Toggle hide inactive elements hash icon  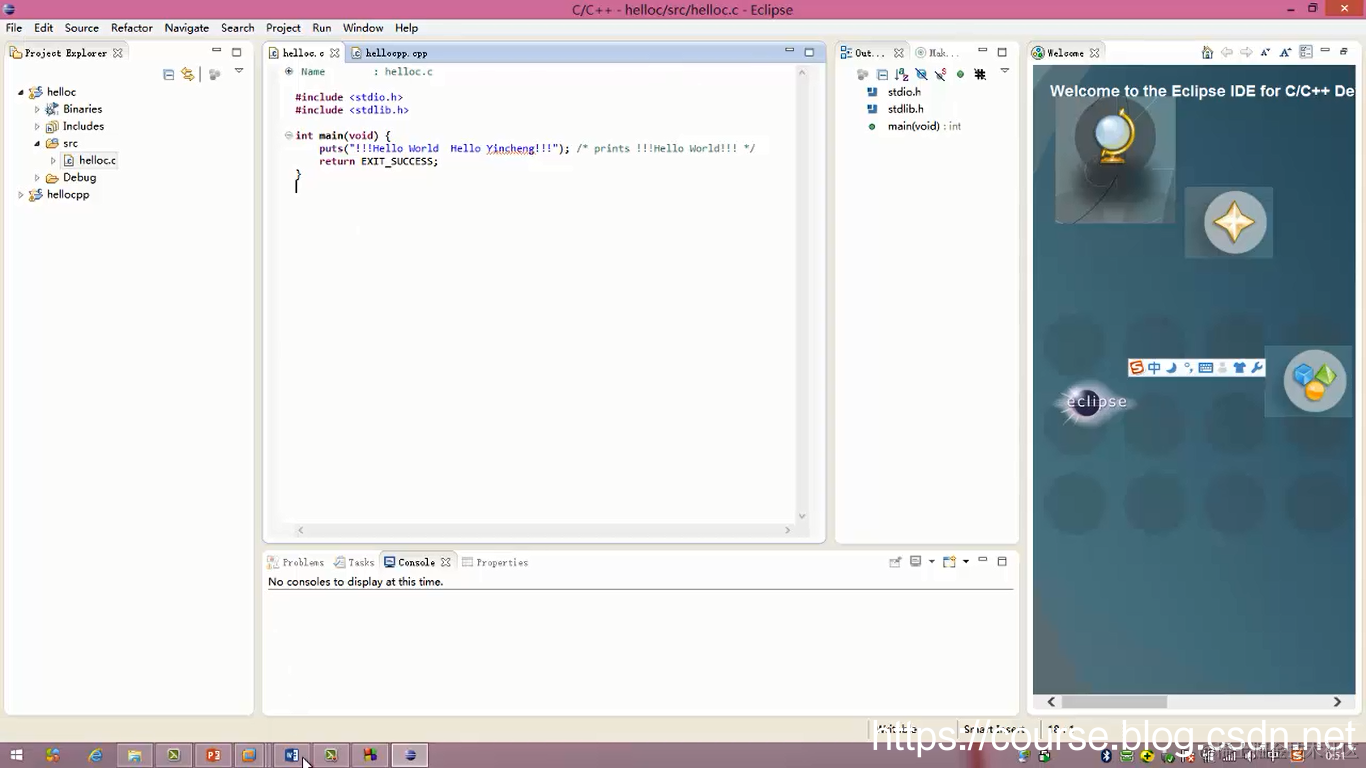[980, 74]
